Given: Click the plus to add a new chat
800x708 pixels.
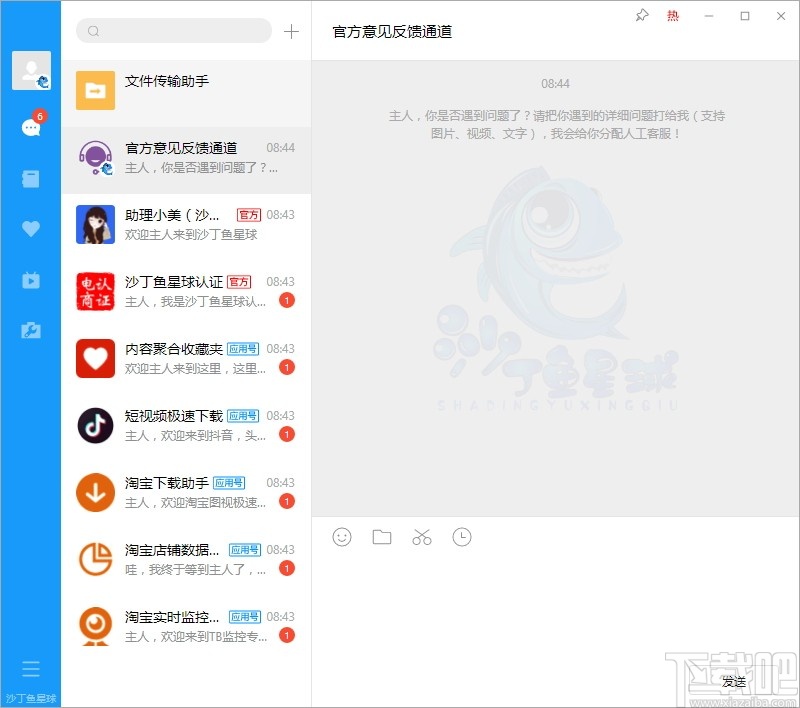Looking at the screenshot, I should (x=292, y=31).
